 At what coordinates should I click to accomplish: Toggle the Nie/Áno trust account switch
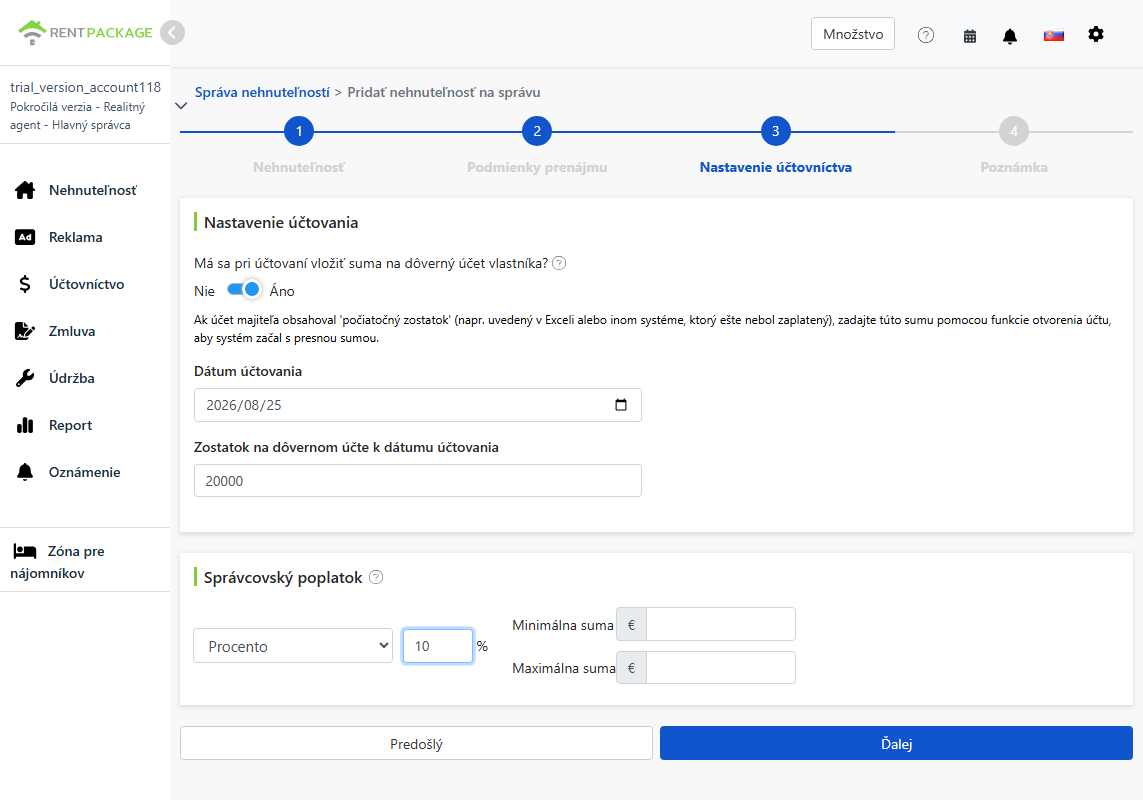(x=244, y=290)
